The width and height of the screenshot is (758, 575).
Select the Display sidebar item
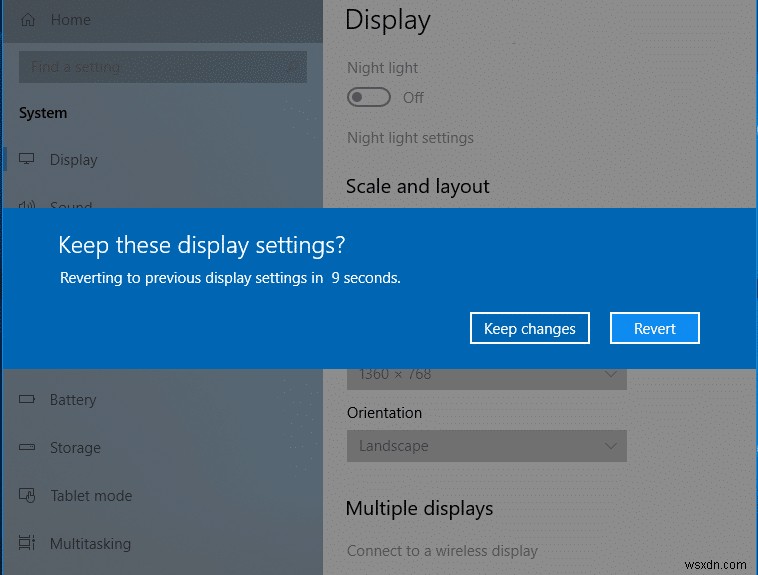(x=73, y=160)
